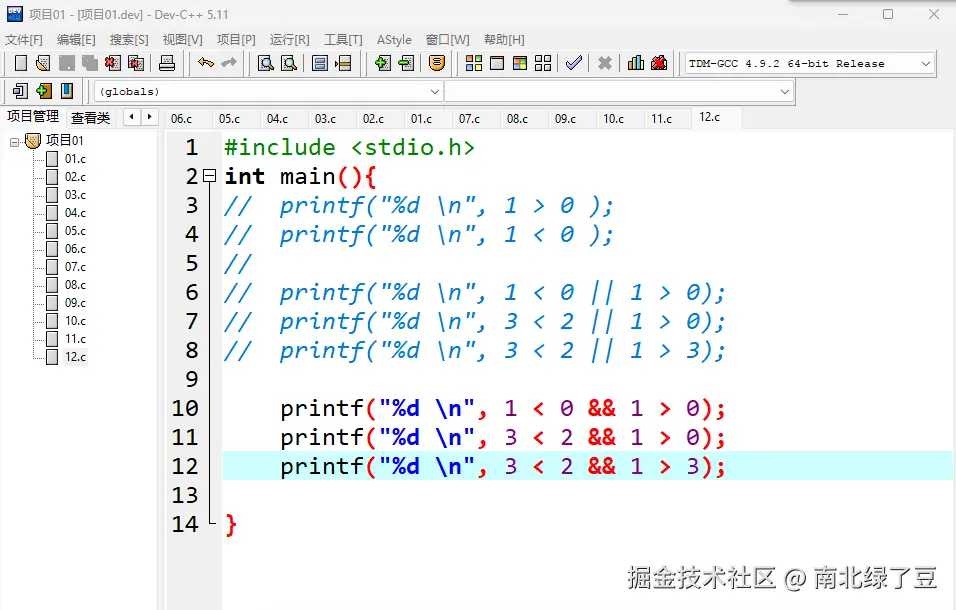Open the 帮助[H] menu
Image resolution: width=956 pixels, height=610 pixels.
504,40
